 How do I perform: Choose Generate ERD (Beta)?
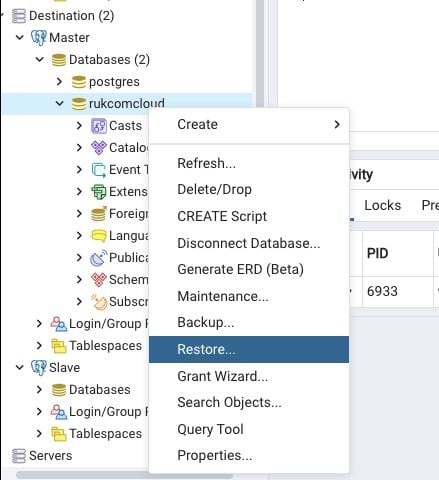pos(249,269)
